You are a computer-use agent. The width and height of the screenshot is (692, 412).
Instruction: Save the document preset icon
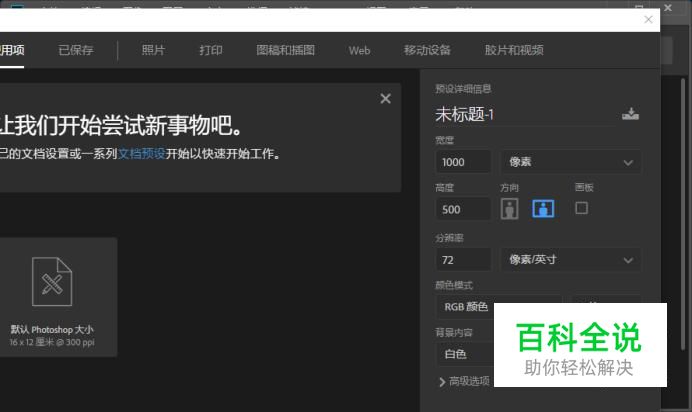(x=630, y=114)
